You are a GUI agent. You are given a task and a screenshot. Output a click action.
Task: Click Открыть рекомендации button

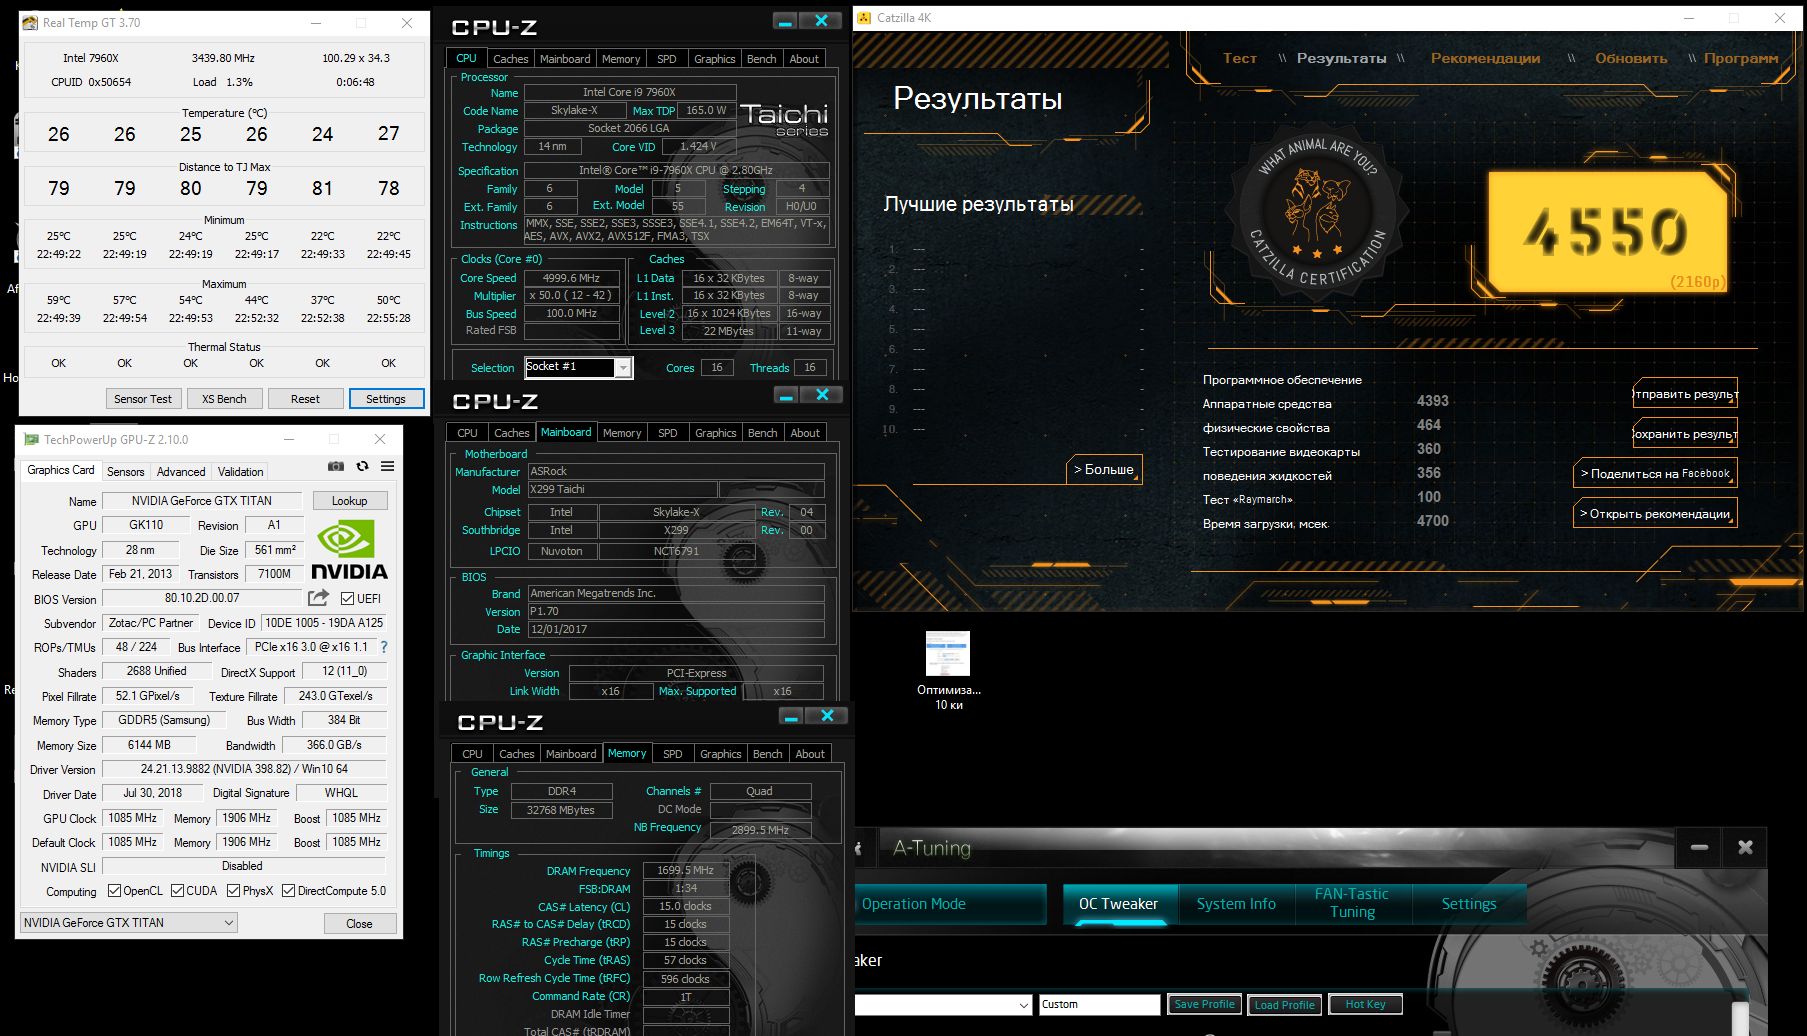pos(1655,513)
